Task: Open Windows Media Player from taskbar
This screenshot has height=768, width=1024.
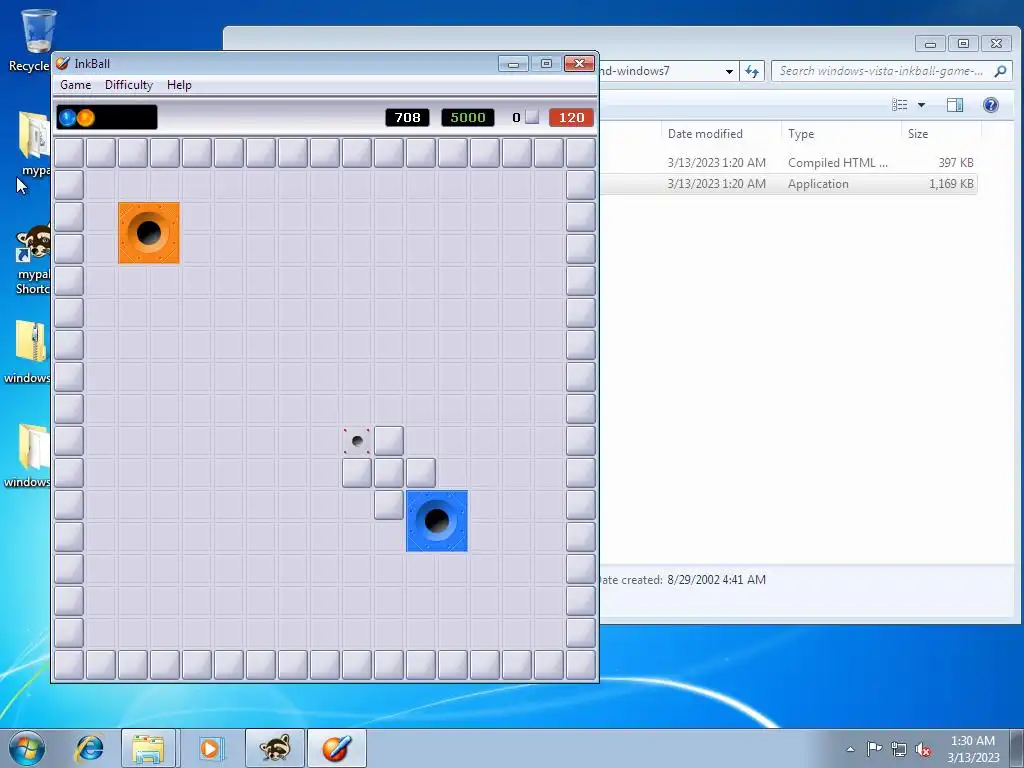Action: coord(210,748)
